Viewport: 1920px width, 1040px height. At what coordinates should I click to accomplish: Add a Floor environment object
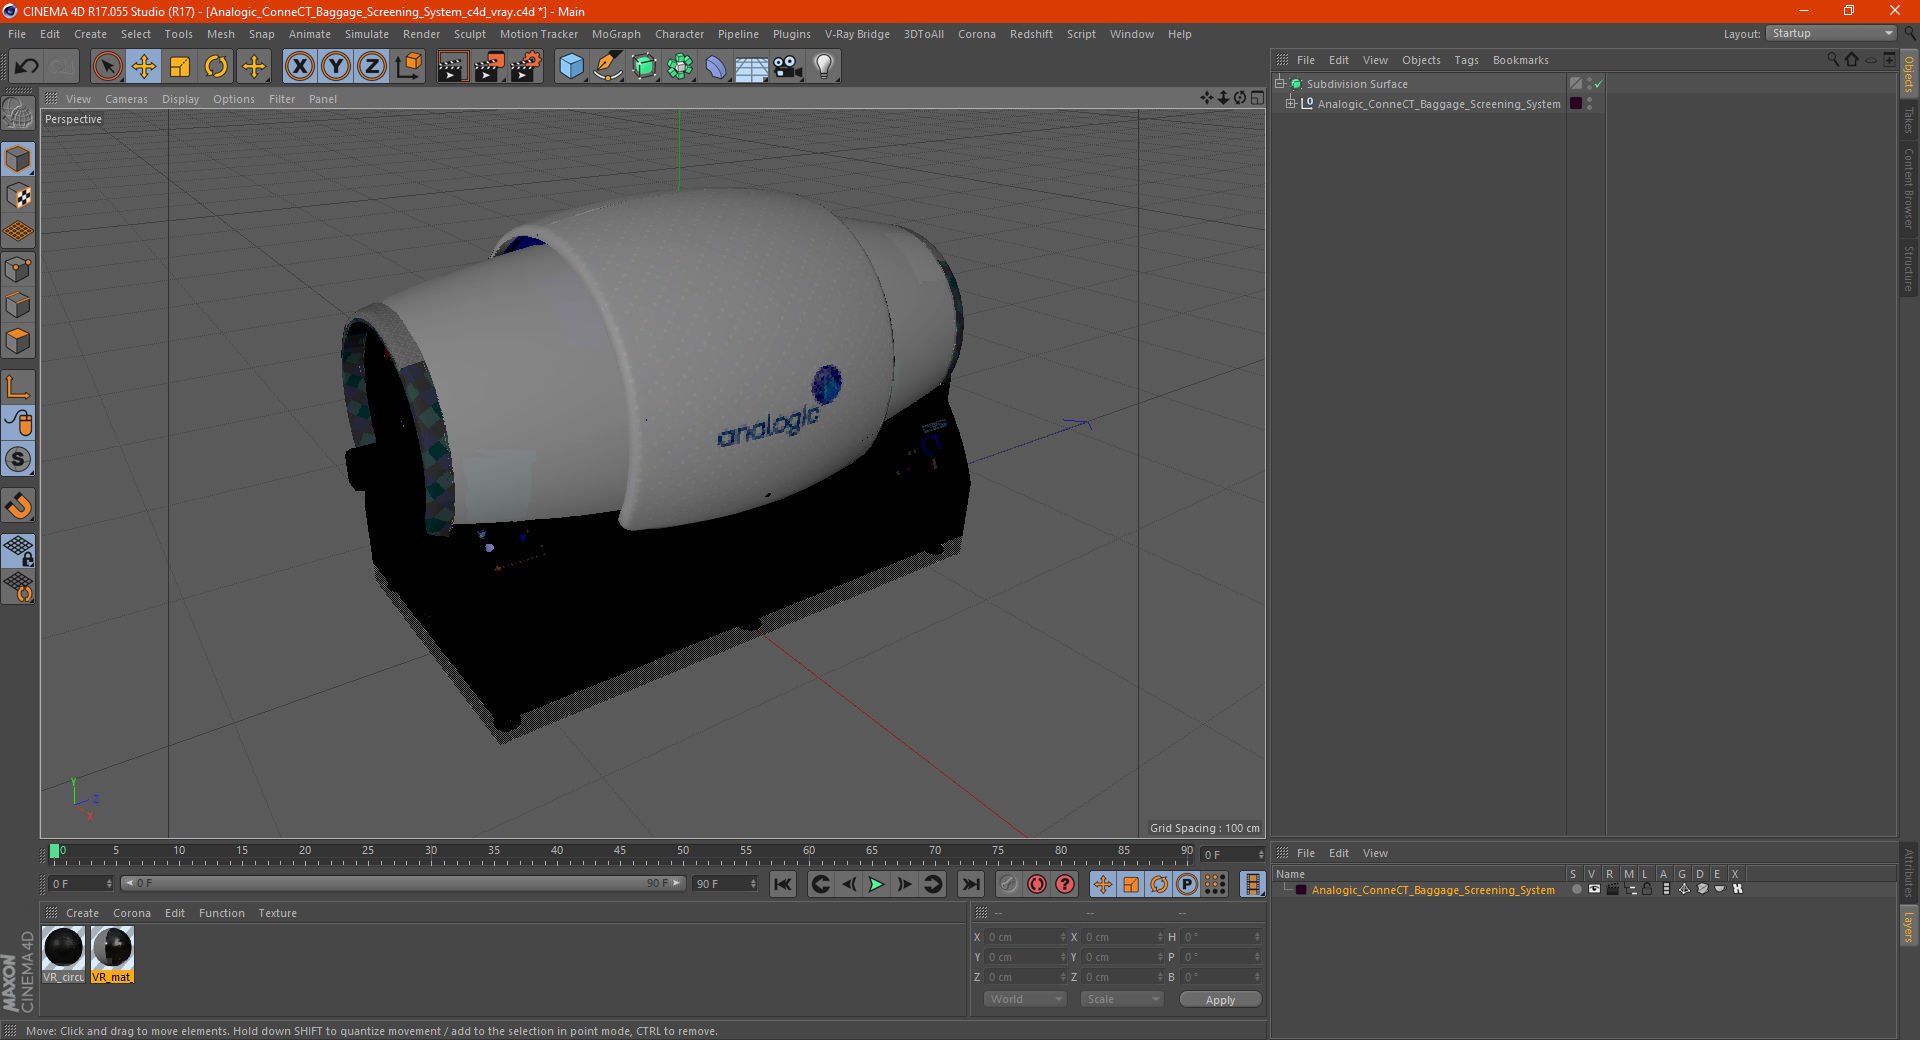[x=752, y=67]
